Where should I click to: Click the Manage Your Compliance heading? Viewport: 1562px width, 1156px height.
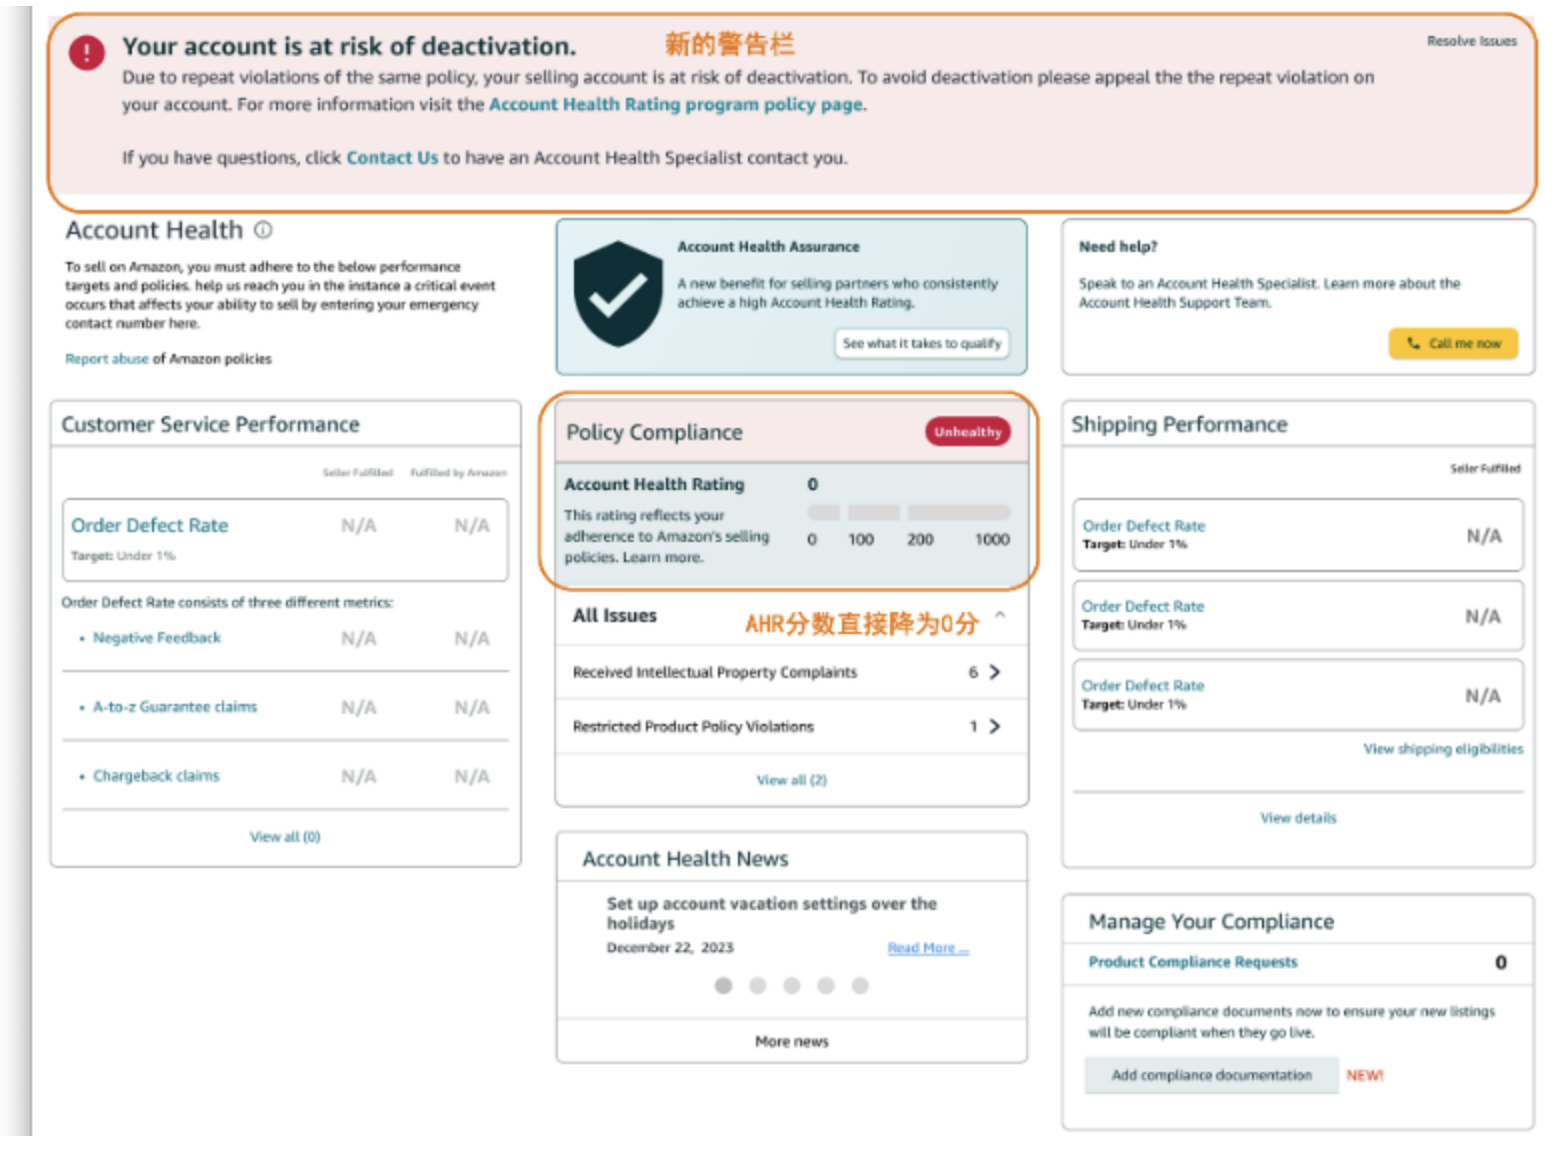pos(1211,921)
